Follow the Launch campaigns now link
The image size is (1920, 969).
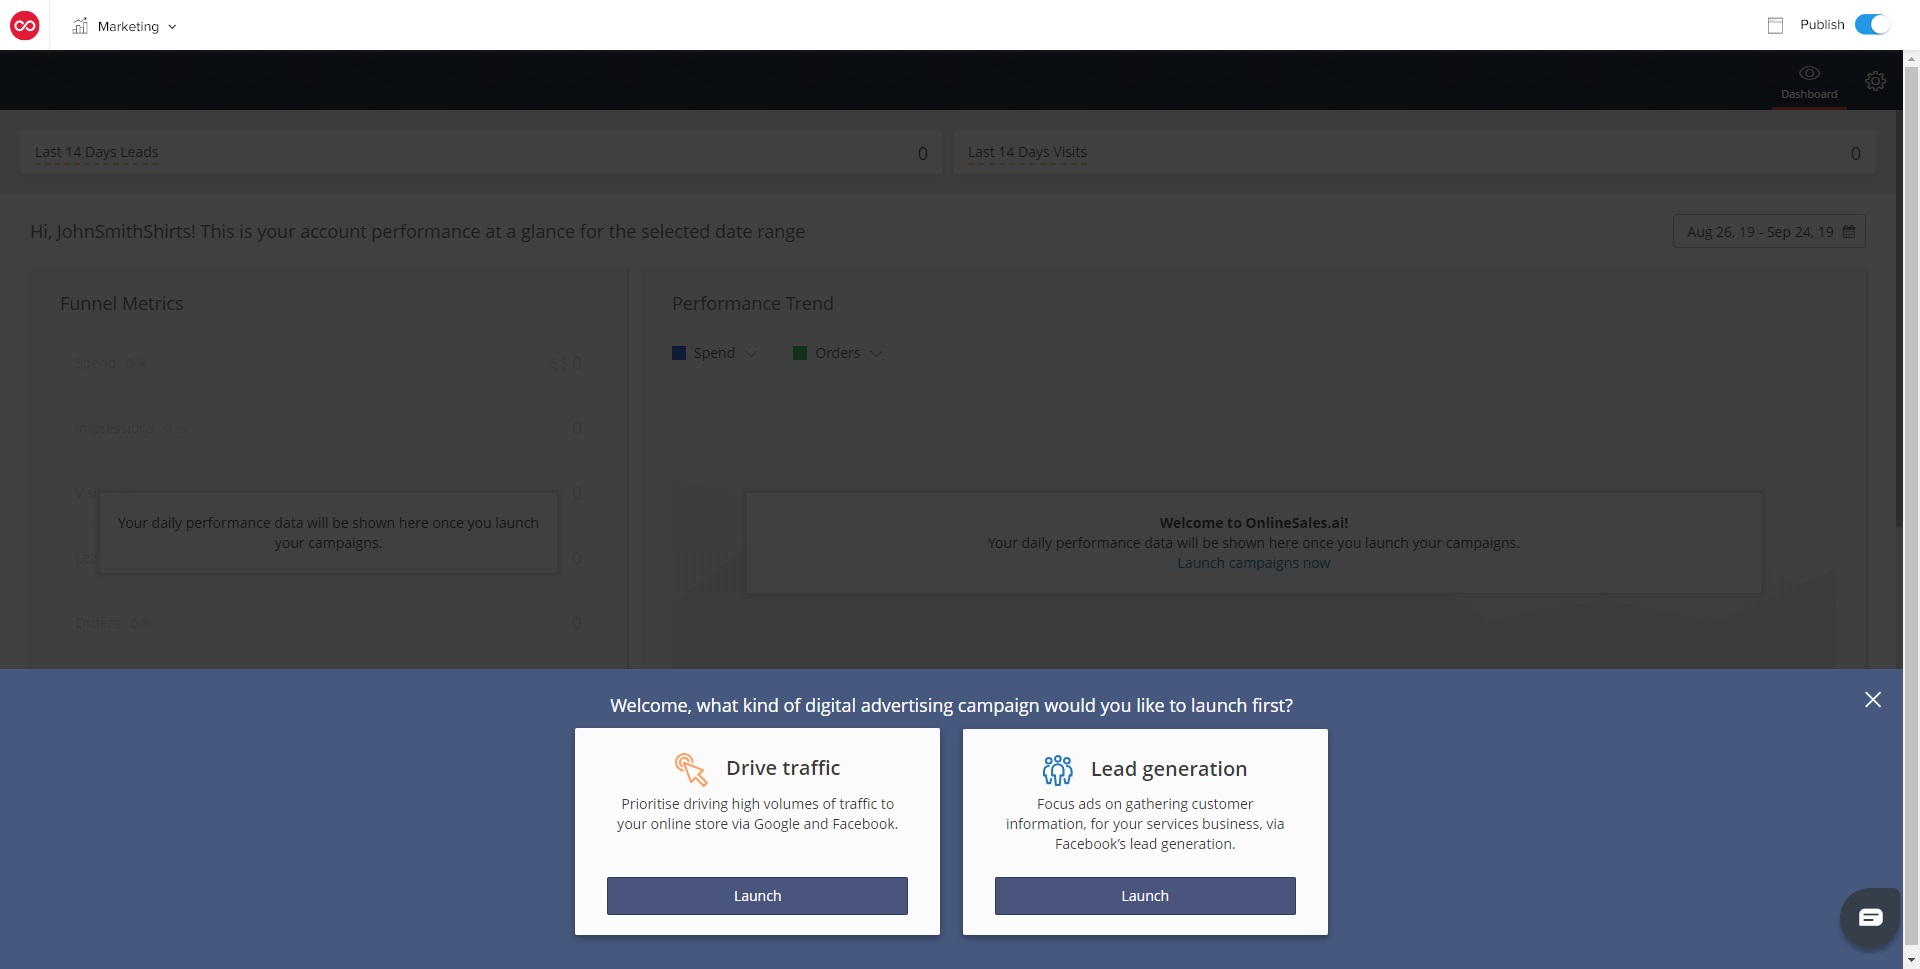coord(1253,563)
